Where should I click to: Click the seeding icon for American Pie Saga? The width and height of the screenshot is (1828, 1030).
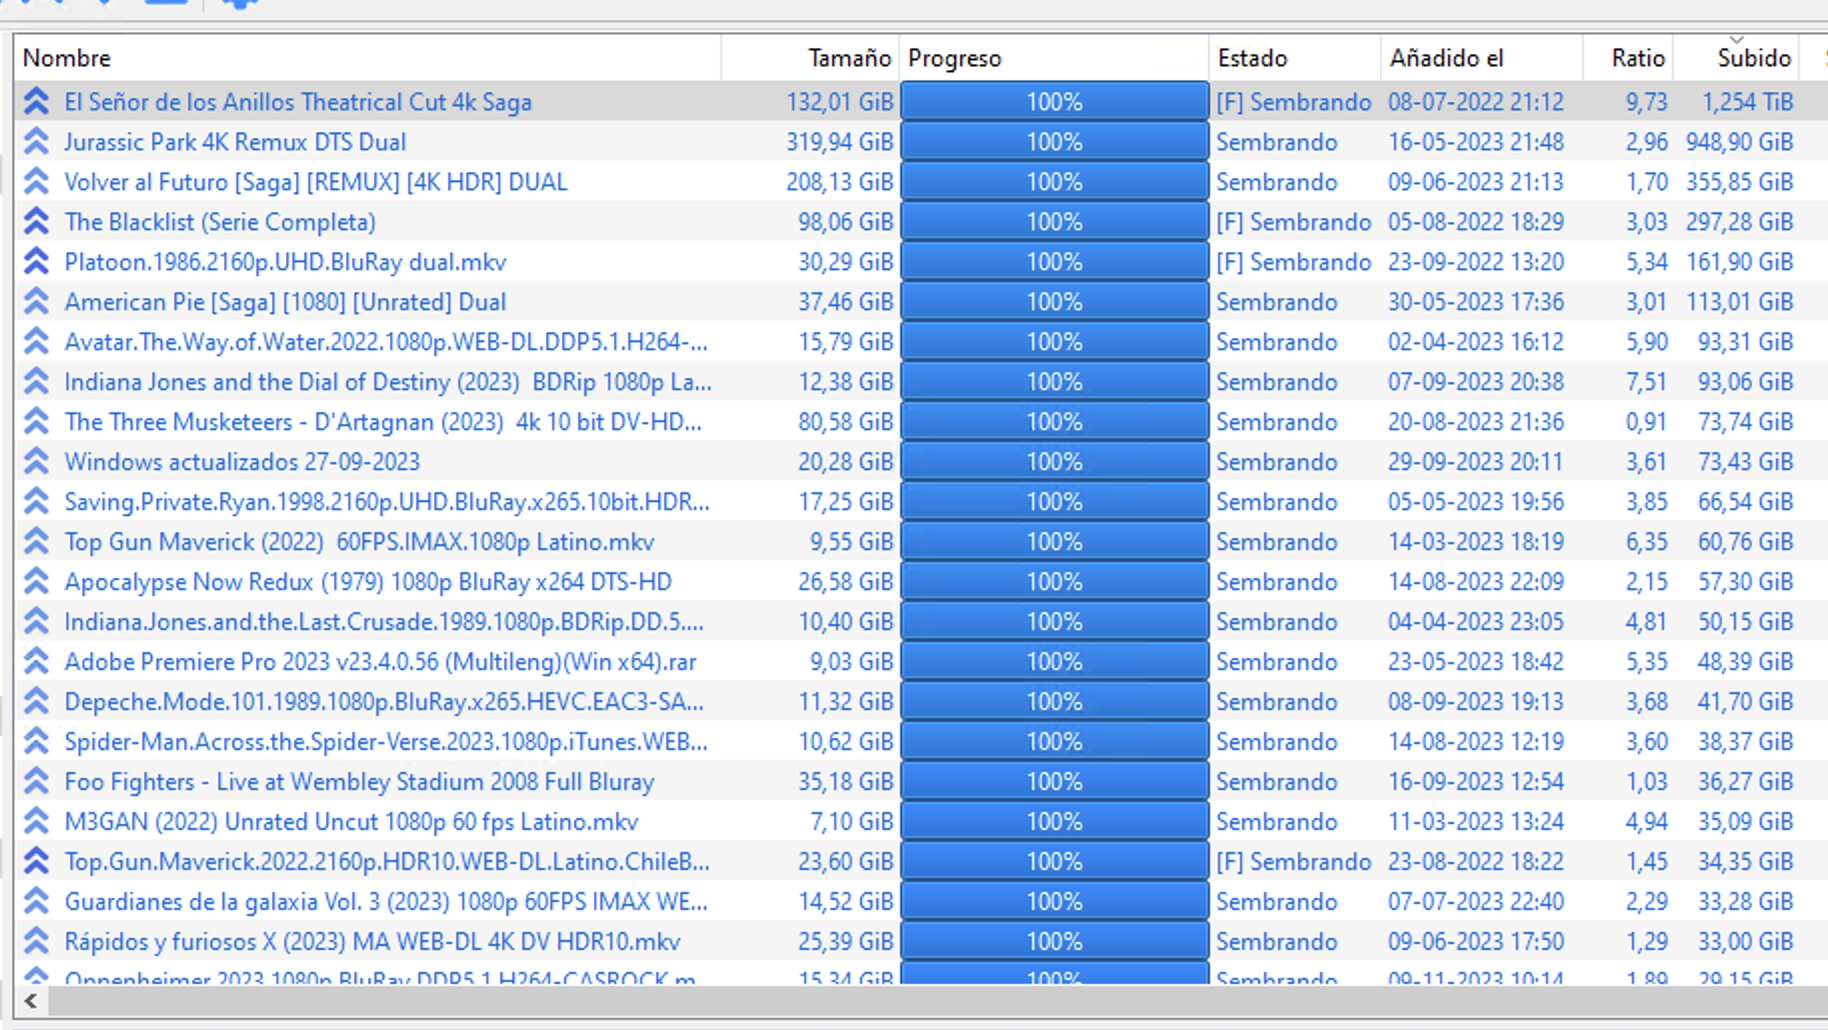36,301
